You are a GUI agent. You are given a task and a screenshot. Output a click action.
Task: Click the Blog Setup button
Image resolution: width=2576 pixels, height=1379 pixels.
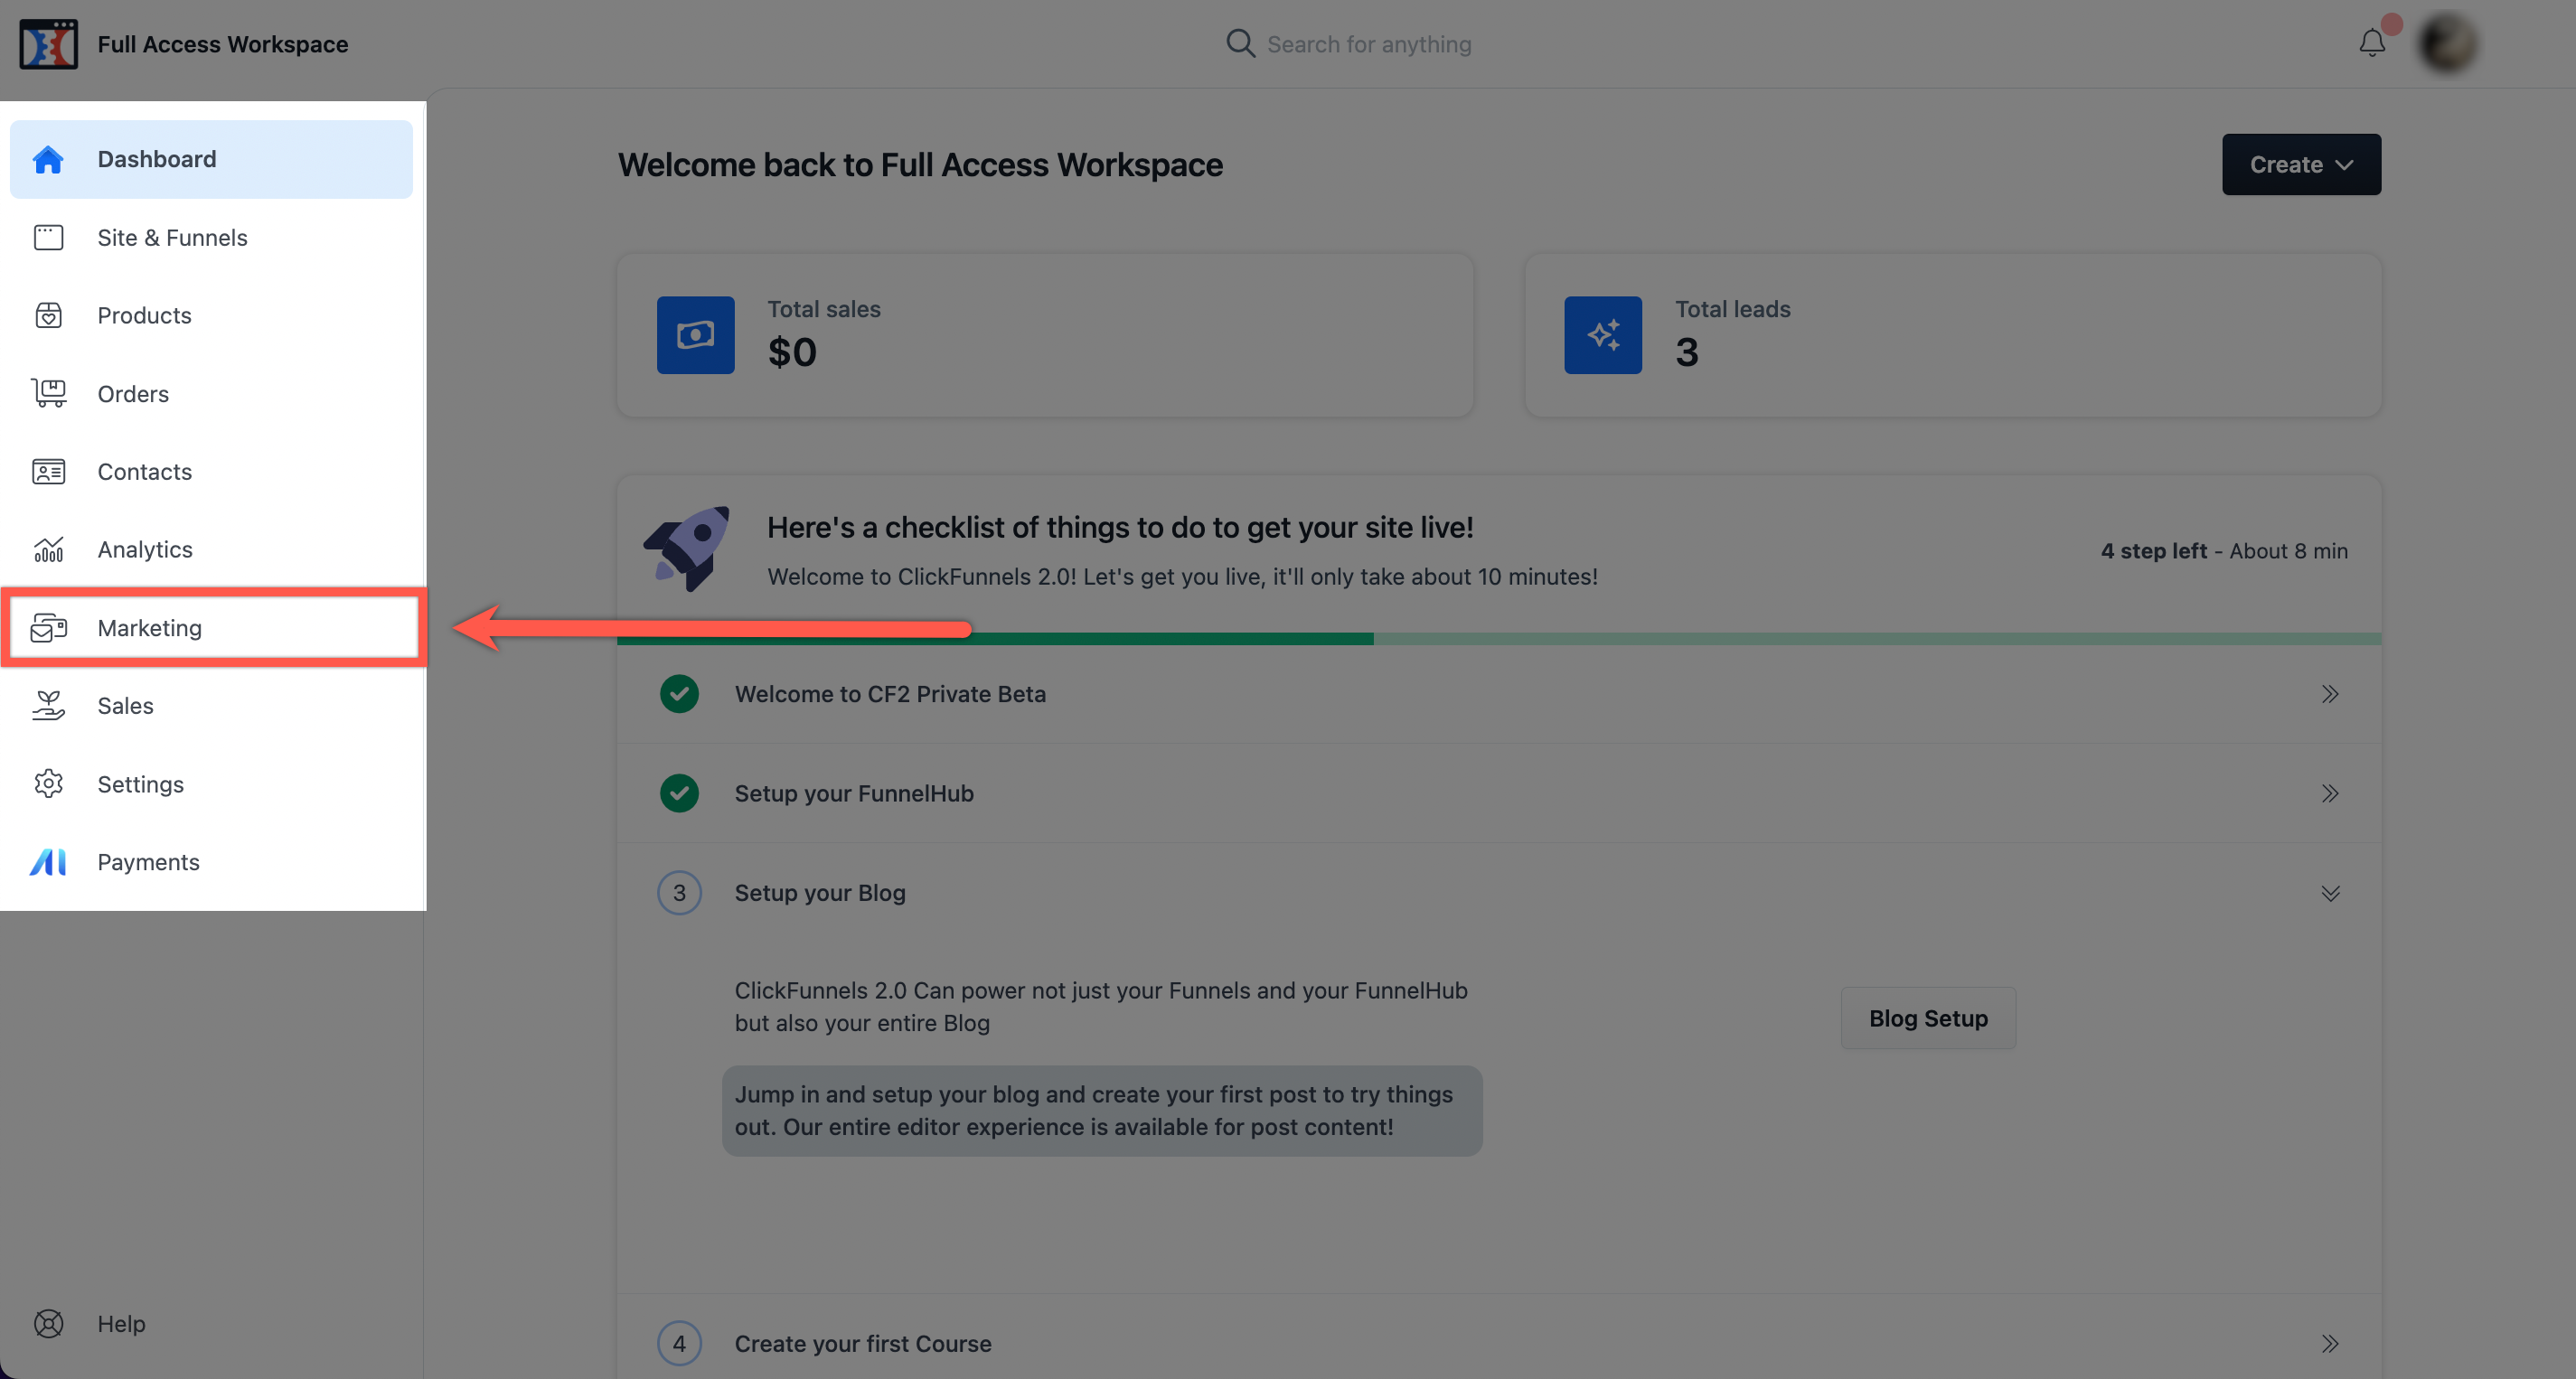click(x=1928, y=1017)
